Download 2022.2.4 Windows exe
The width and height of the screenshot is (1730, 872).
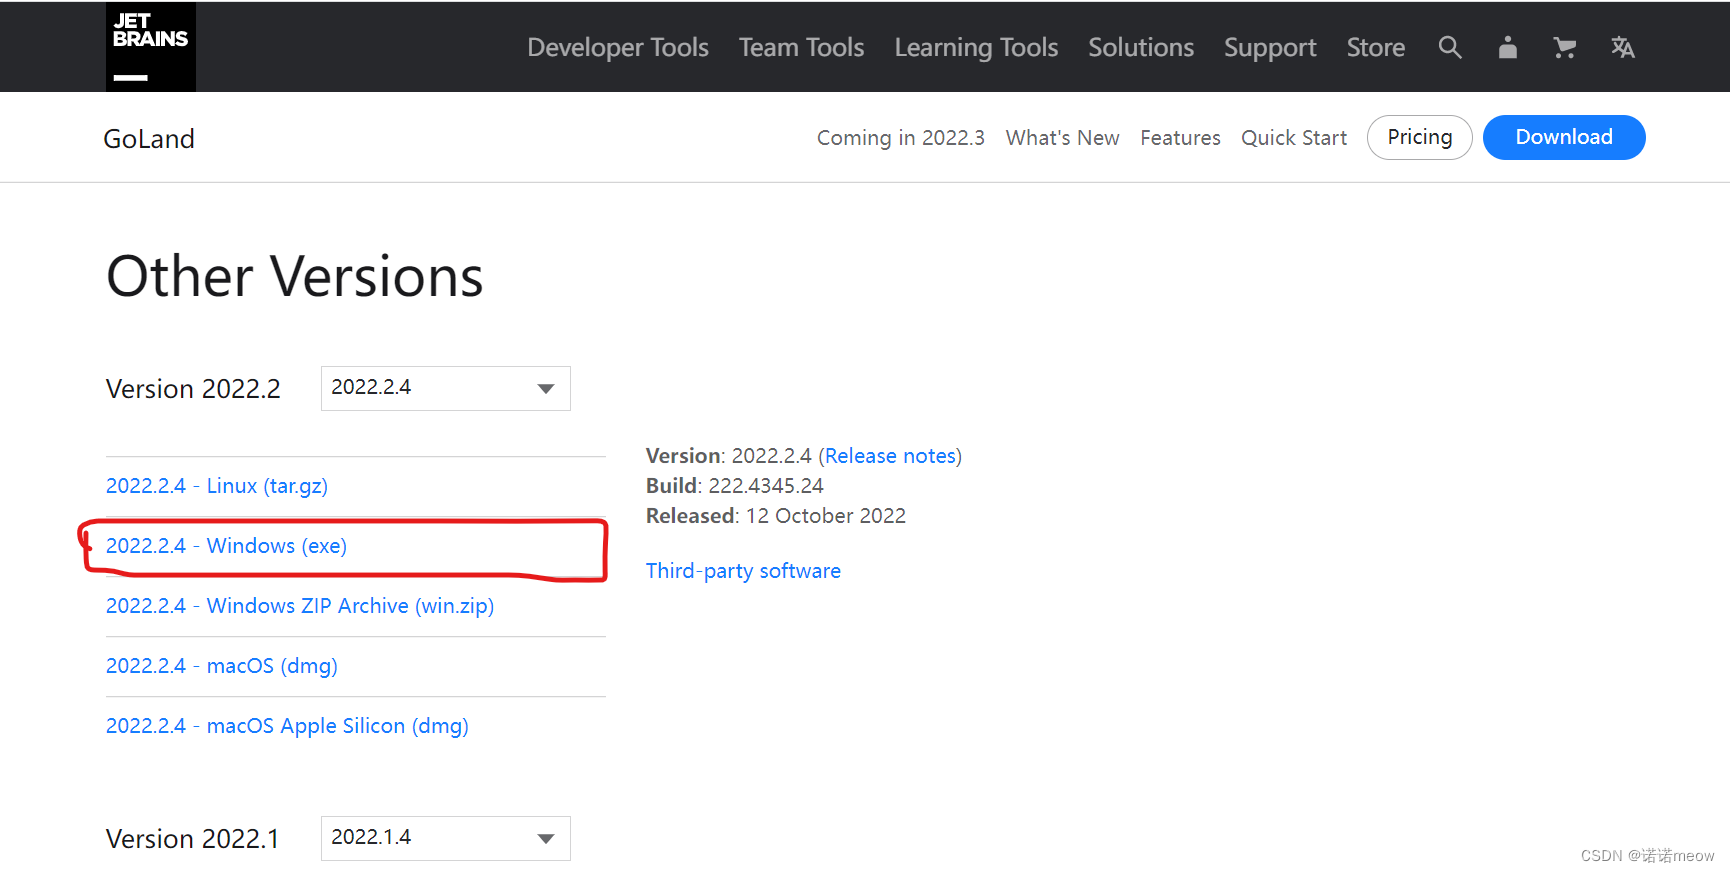tap(226, 546)
